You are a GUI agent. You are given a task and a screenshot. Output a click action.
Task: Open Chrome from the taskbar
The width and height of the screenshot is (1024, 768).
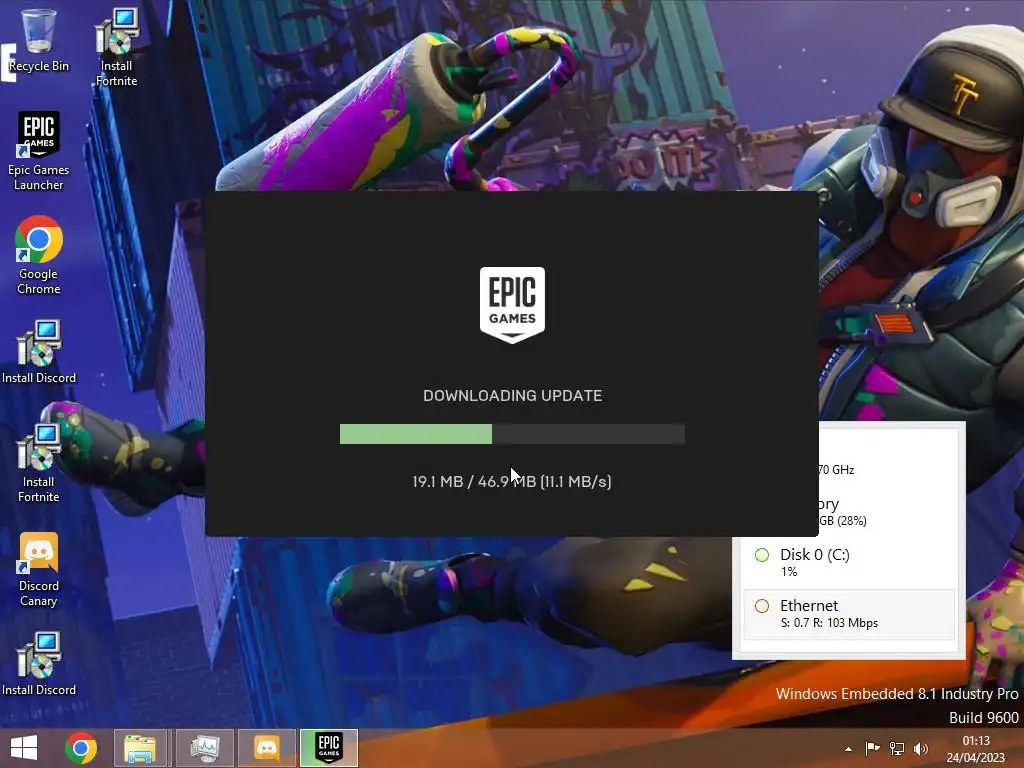coord(81,748)
